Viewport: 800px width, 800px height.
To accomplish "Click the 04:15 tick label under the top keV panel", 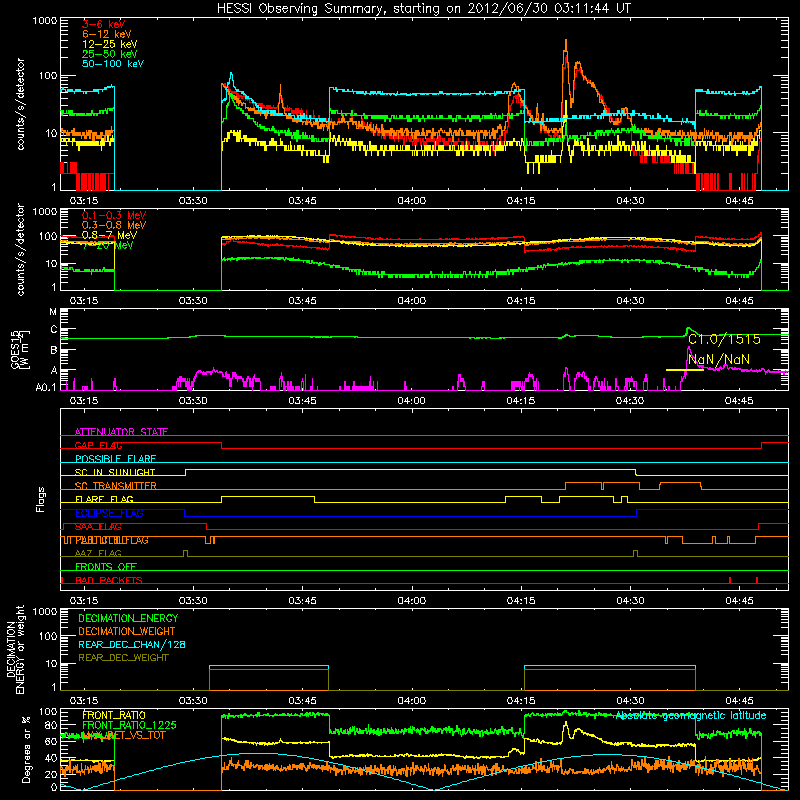I will 521,201.
